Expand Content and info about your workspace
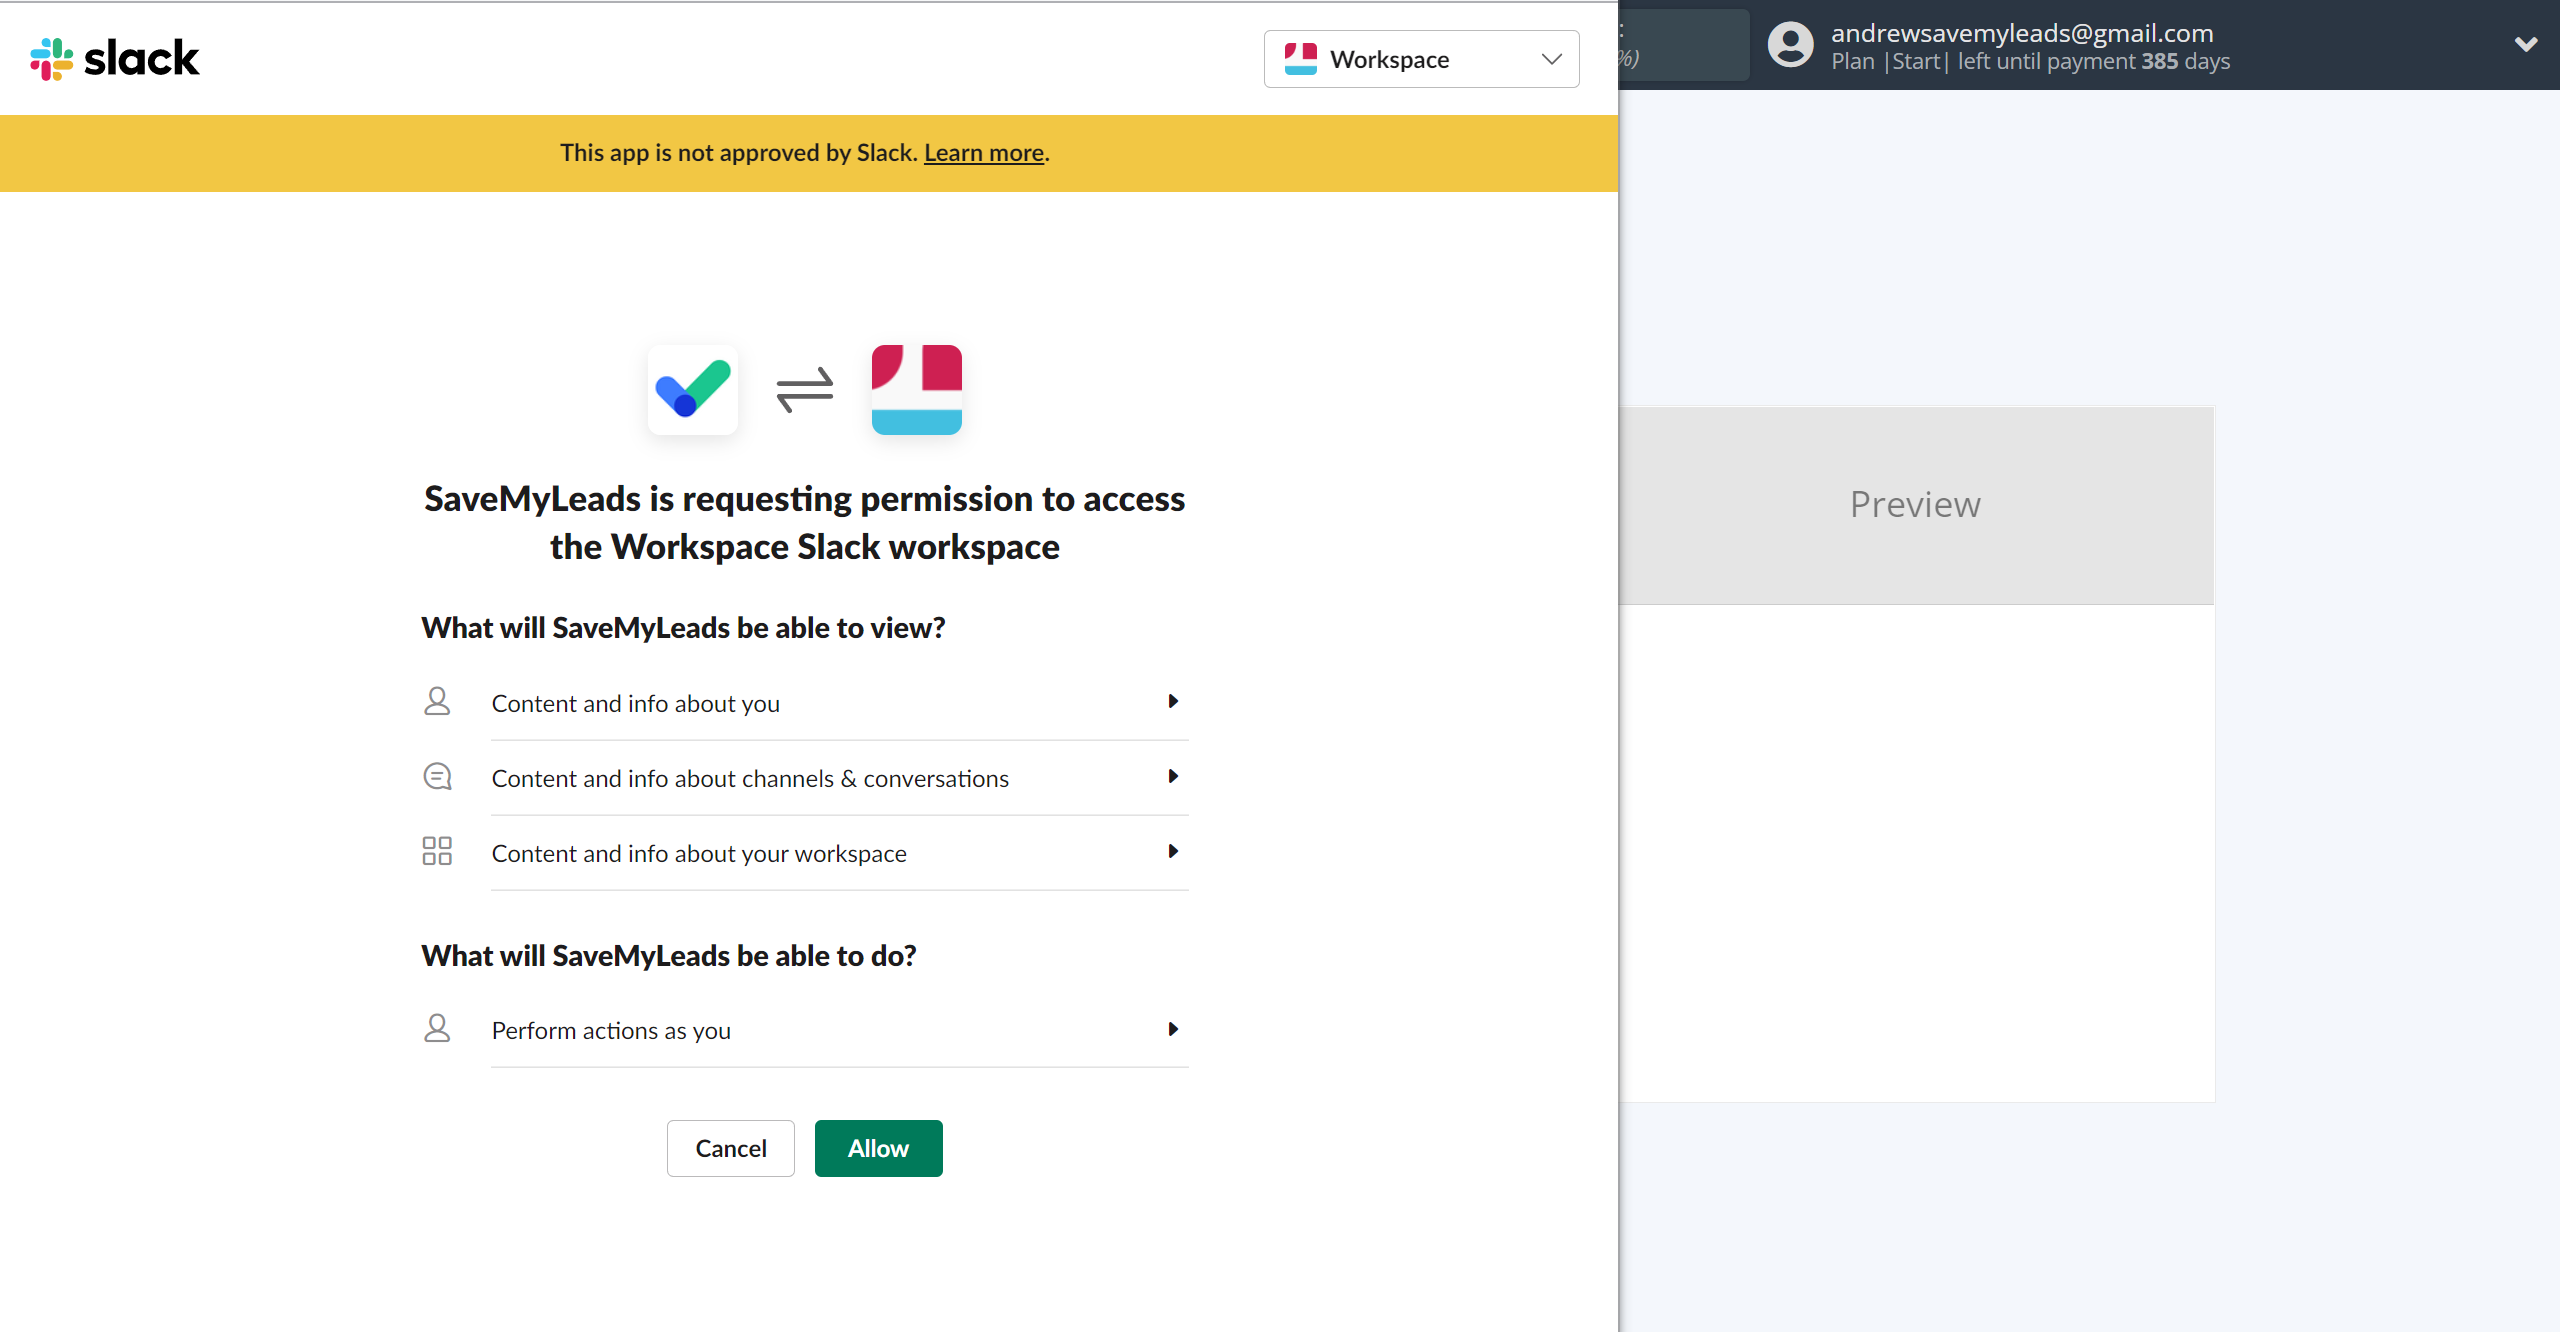The image size is (2560, 1332). pyautogui.click(x=839, y=853)
